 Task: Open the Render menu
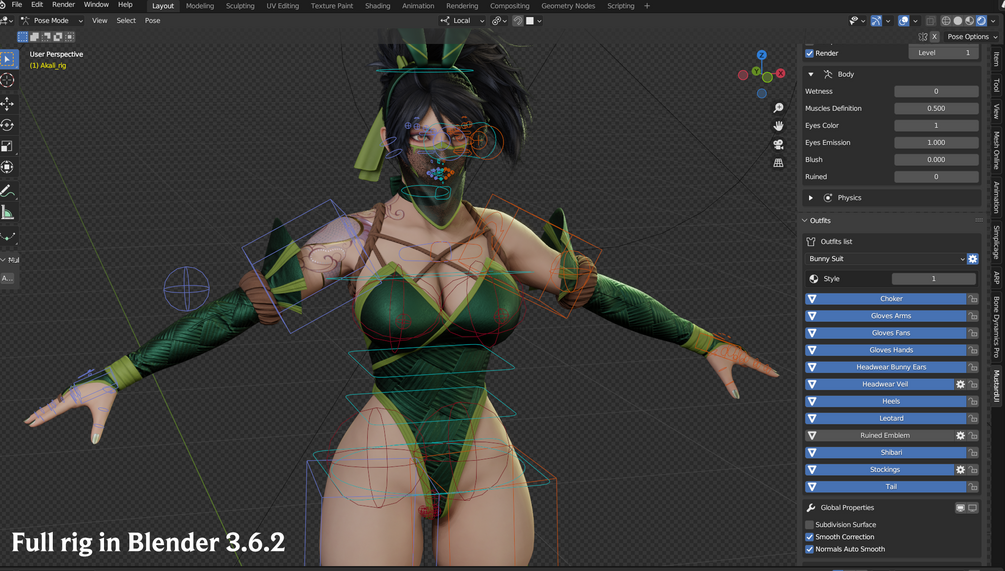(x=63, y=4)
